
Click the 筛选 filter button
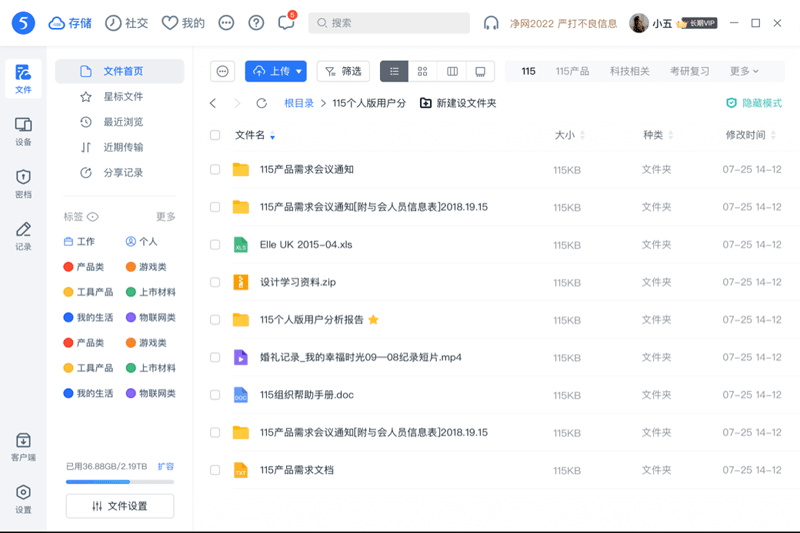[343, 71]
